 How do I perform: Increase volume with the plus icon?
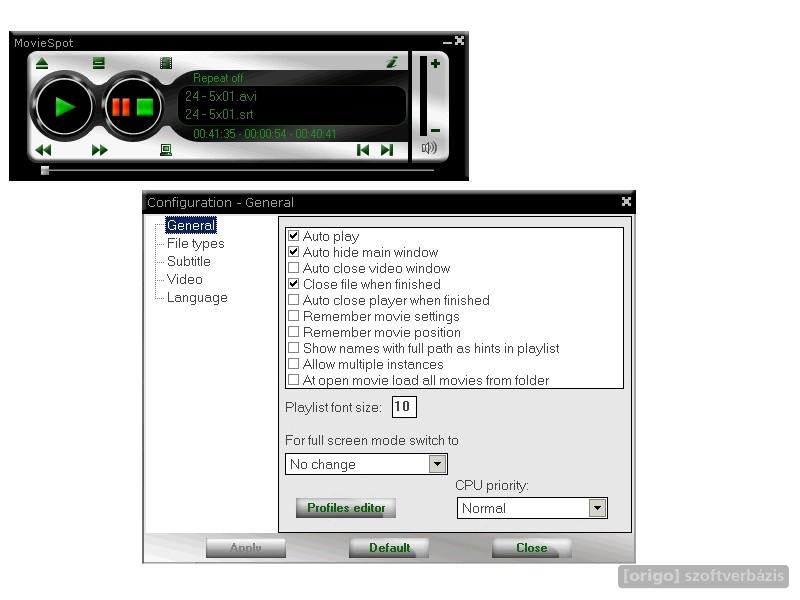coord(435,64)
